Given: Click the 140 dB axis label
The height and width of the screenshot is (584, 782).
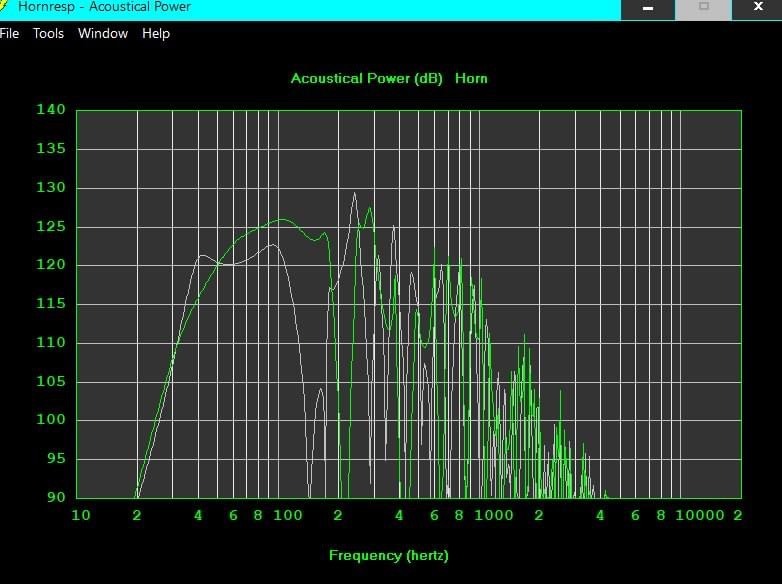Looking at the screenshot, I should pos(51,109).
